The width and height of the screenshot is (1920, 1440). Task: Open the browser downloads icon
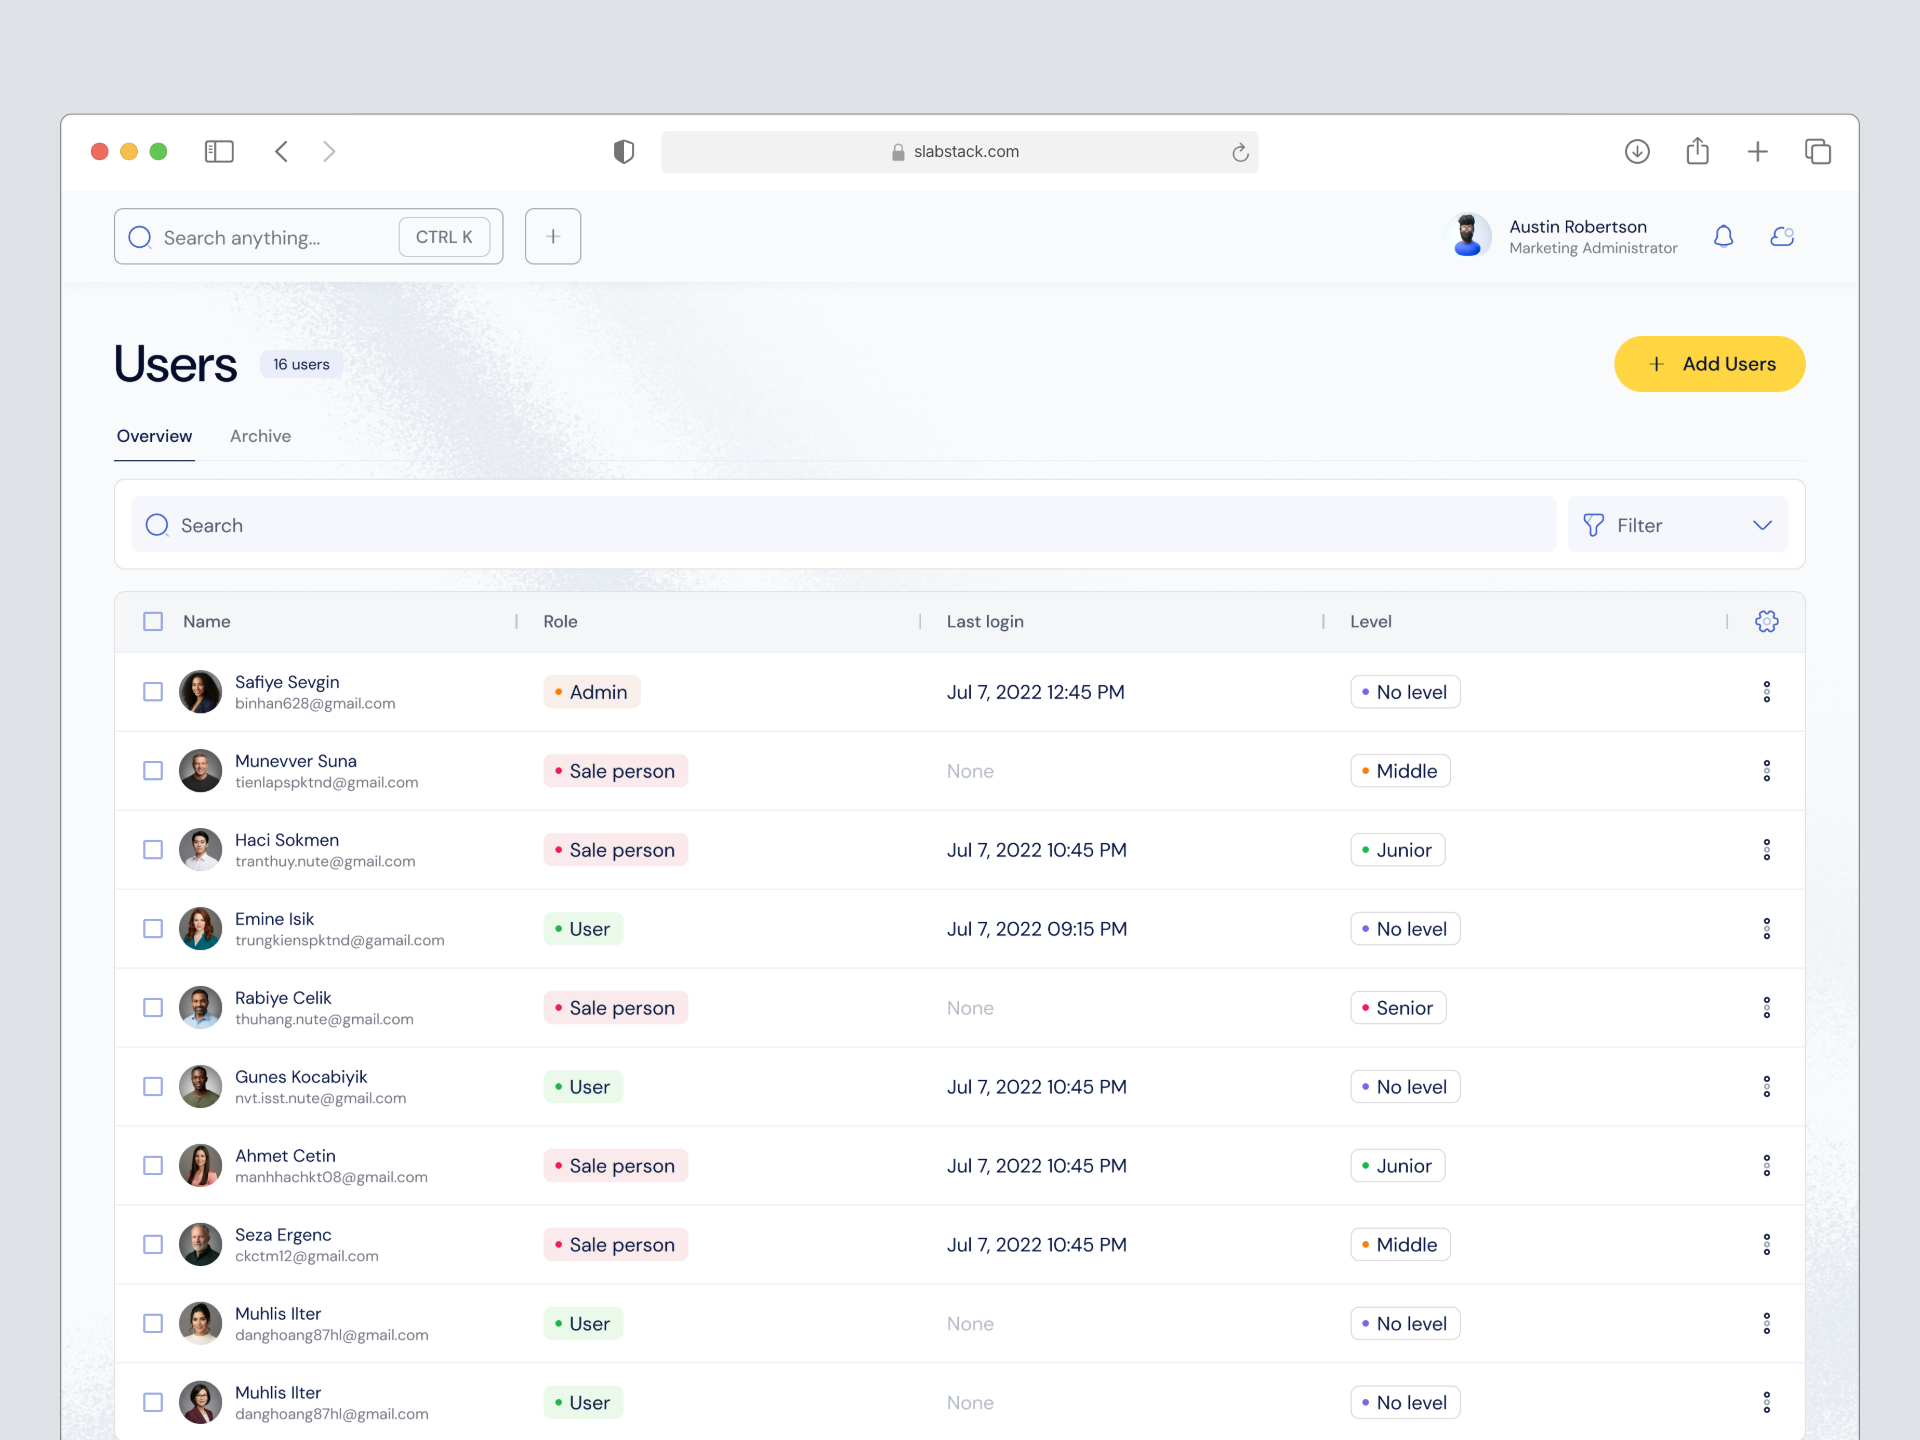(1637, 151)
